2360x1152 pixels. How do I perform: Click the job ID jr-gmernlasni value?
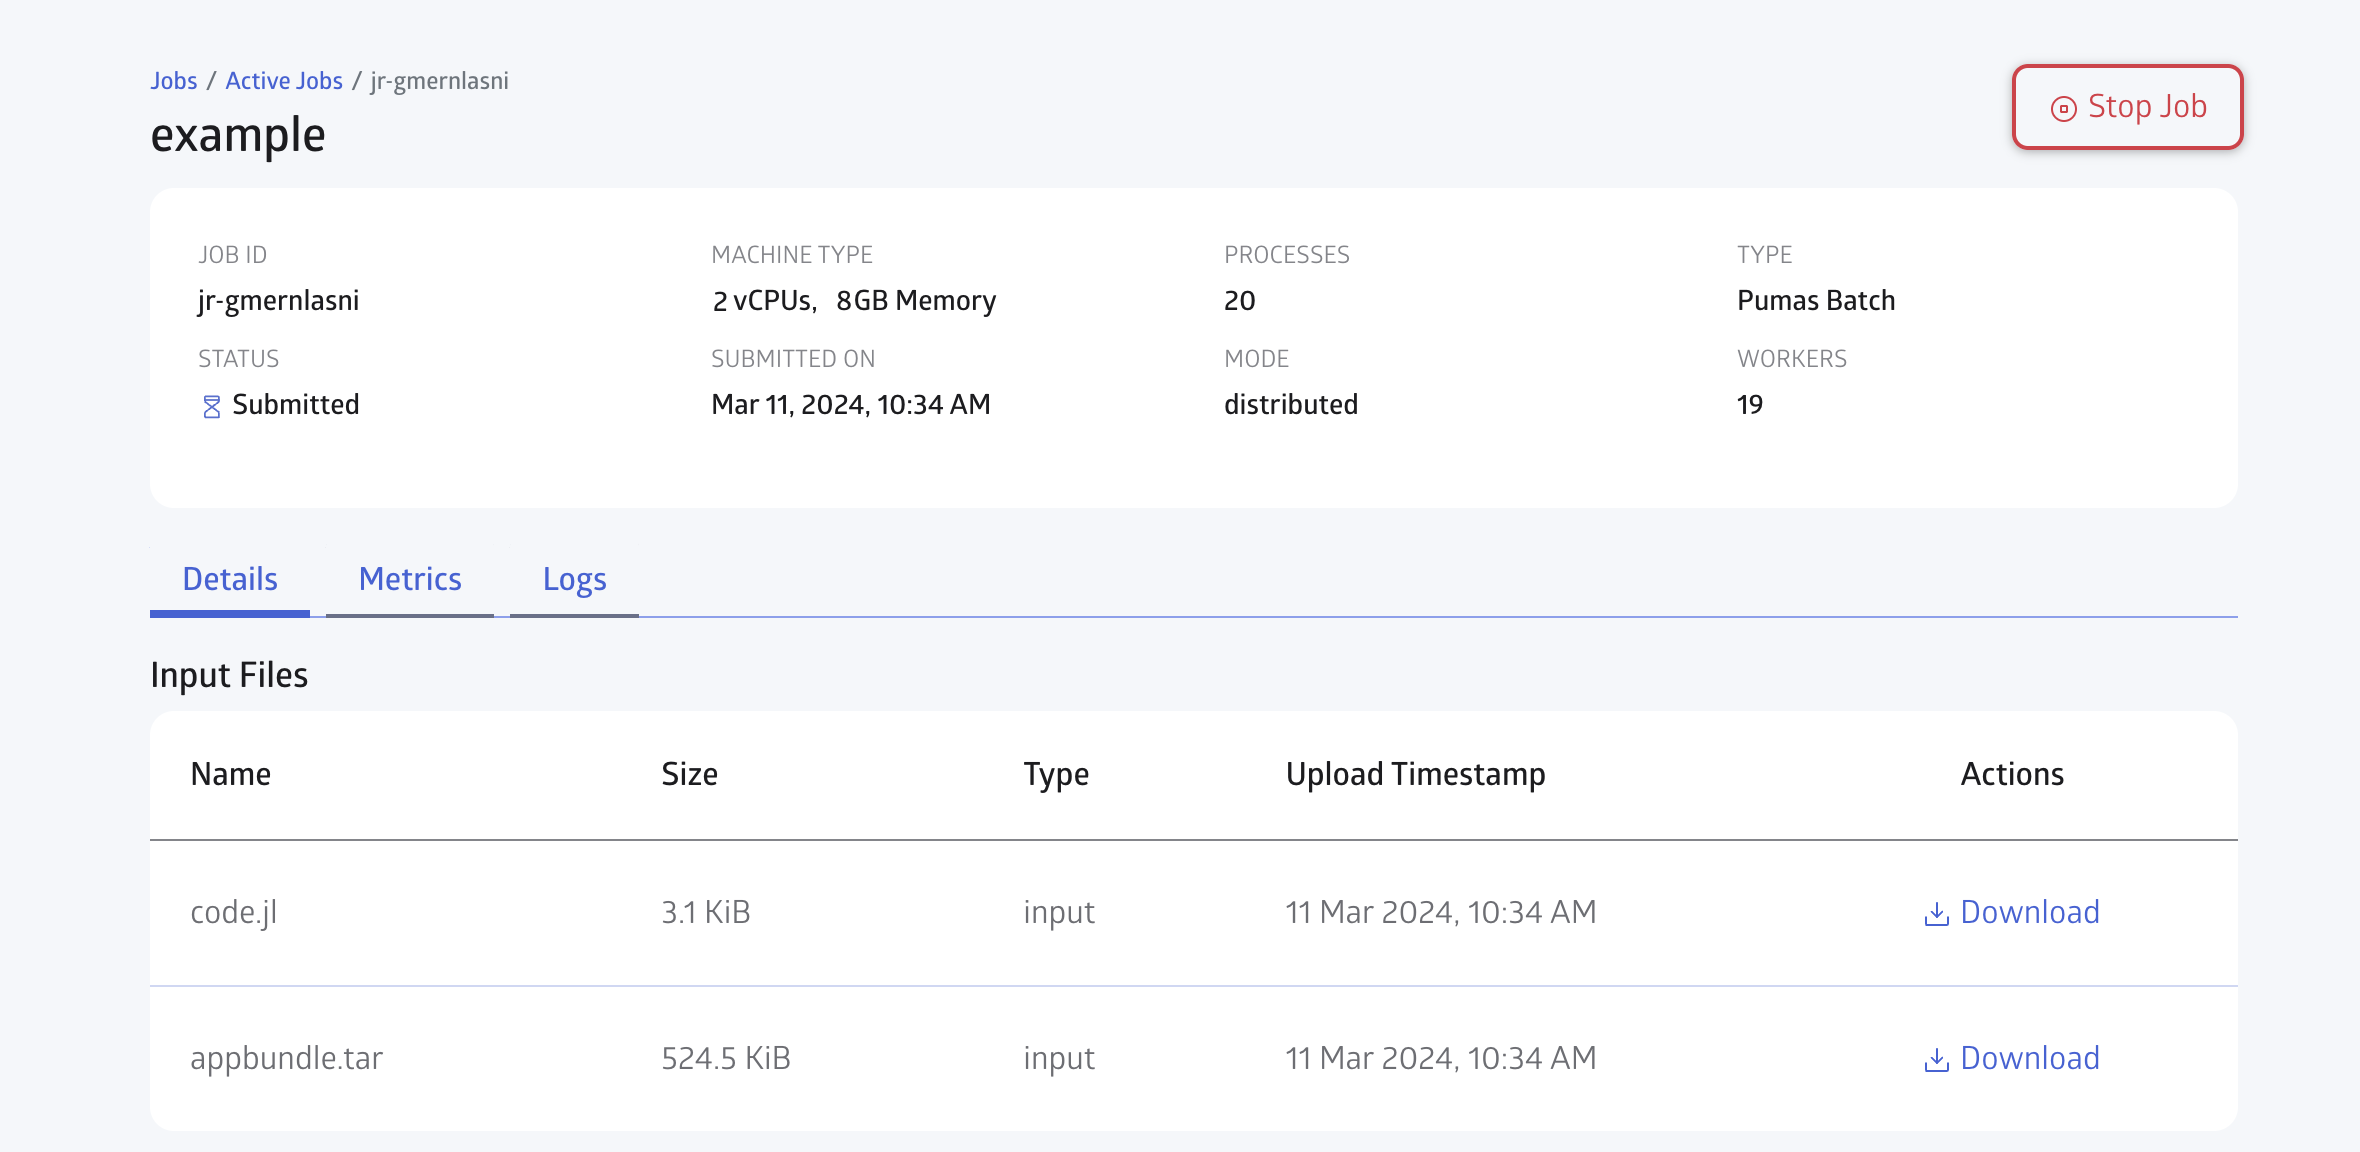279,301
